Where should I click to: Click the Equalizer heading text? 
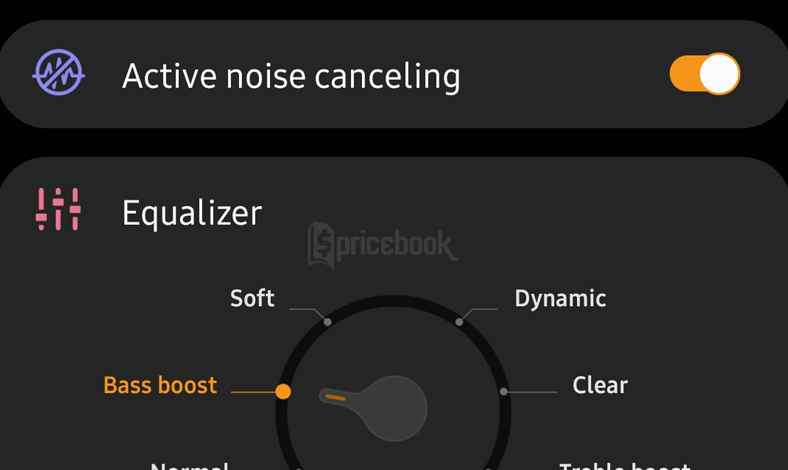(192, 213)
